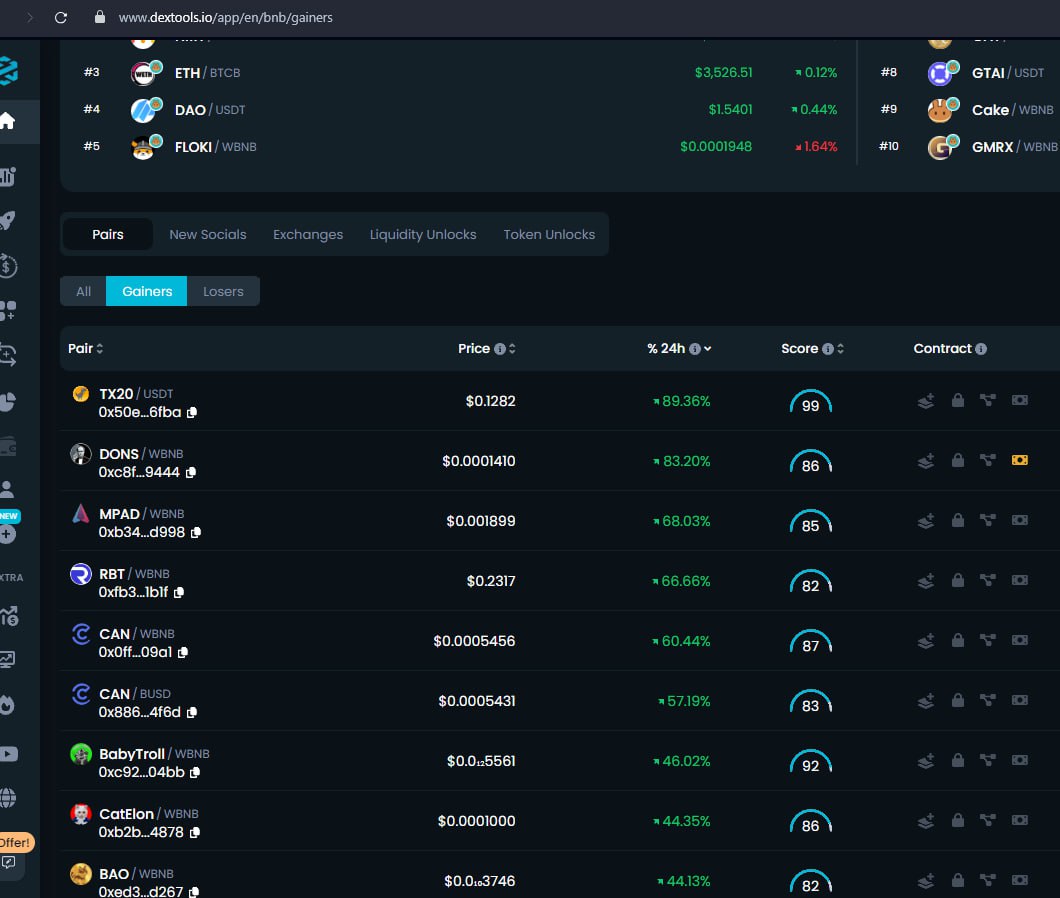Click the lock icon in TX20 row
This screenshot has height=898, width=1060.
tap(958, 400)
